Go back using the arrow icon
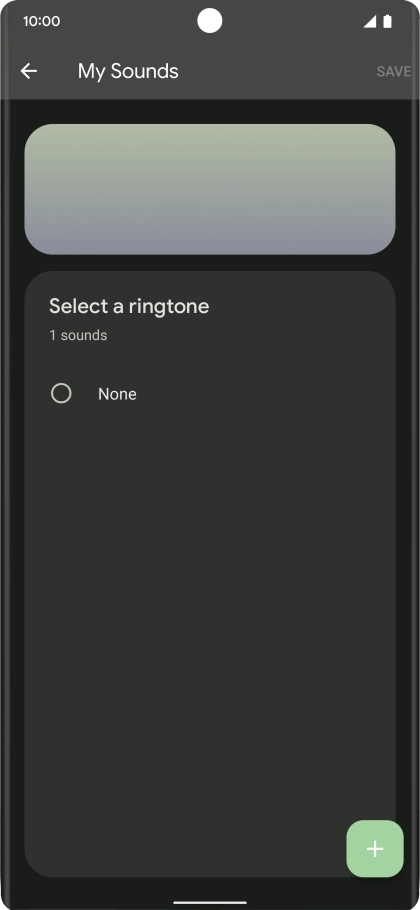Viewport: 420px width, 910px height. pyautogui.click(x=28, y=71)
